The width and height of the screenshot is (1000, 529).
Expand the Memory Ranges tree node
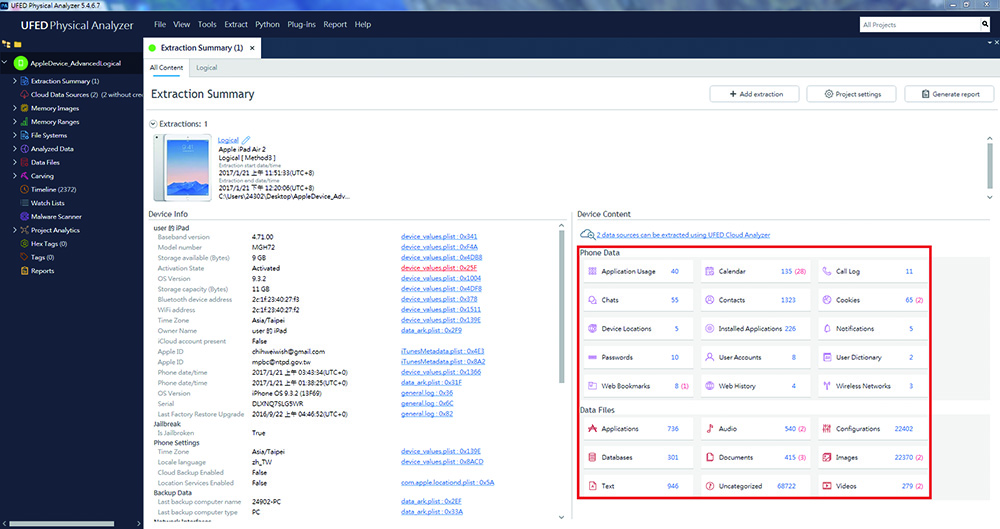[x=15, y=122]
